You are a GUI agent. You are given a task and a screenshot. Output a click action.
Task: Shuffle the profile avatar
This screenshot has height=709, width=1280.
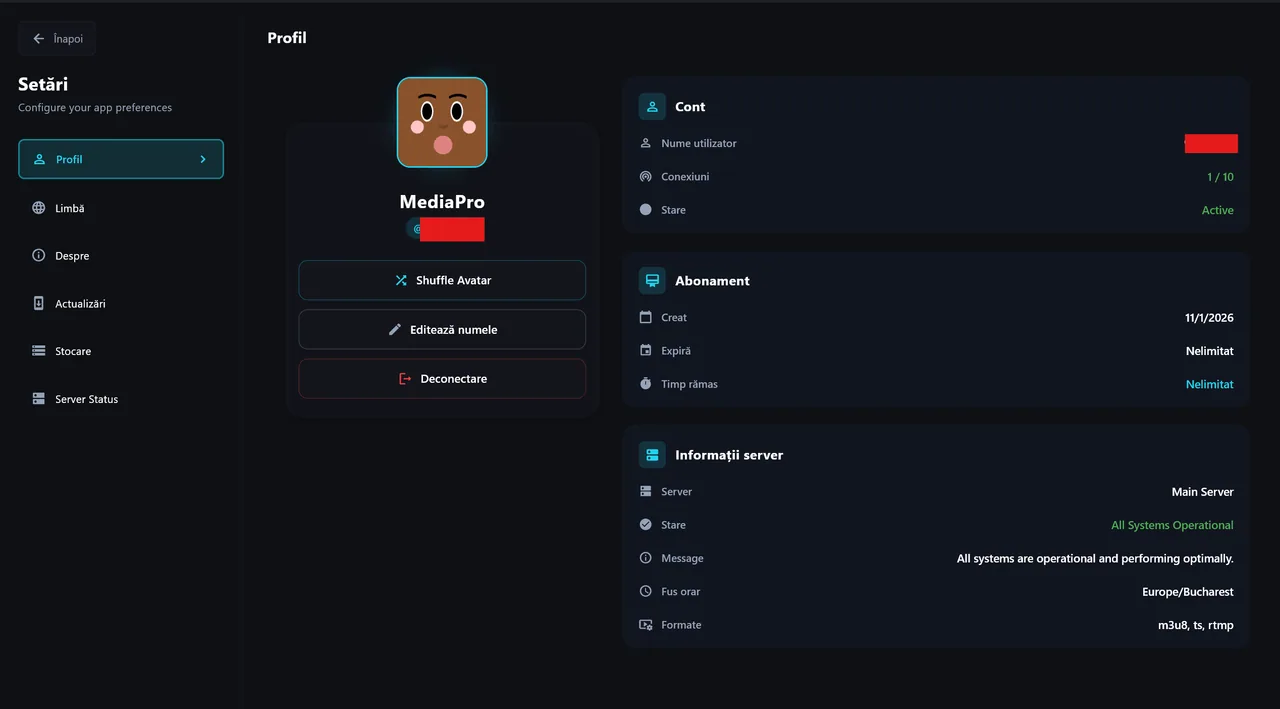click(442, 280)
